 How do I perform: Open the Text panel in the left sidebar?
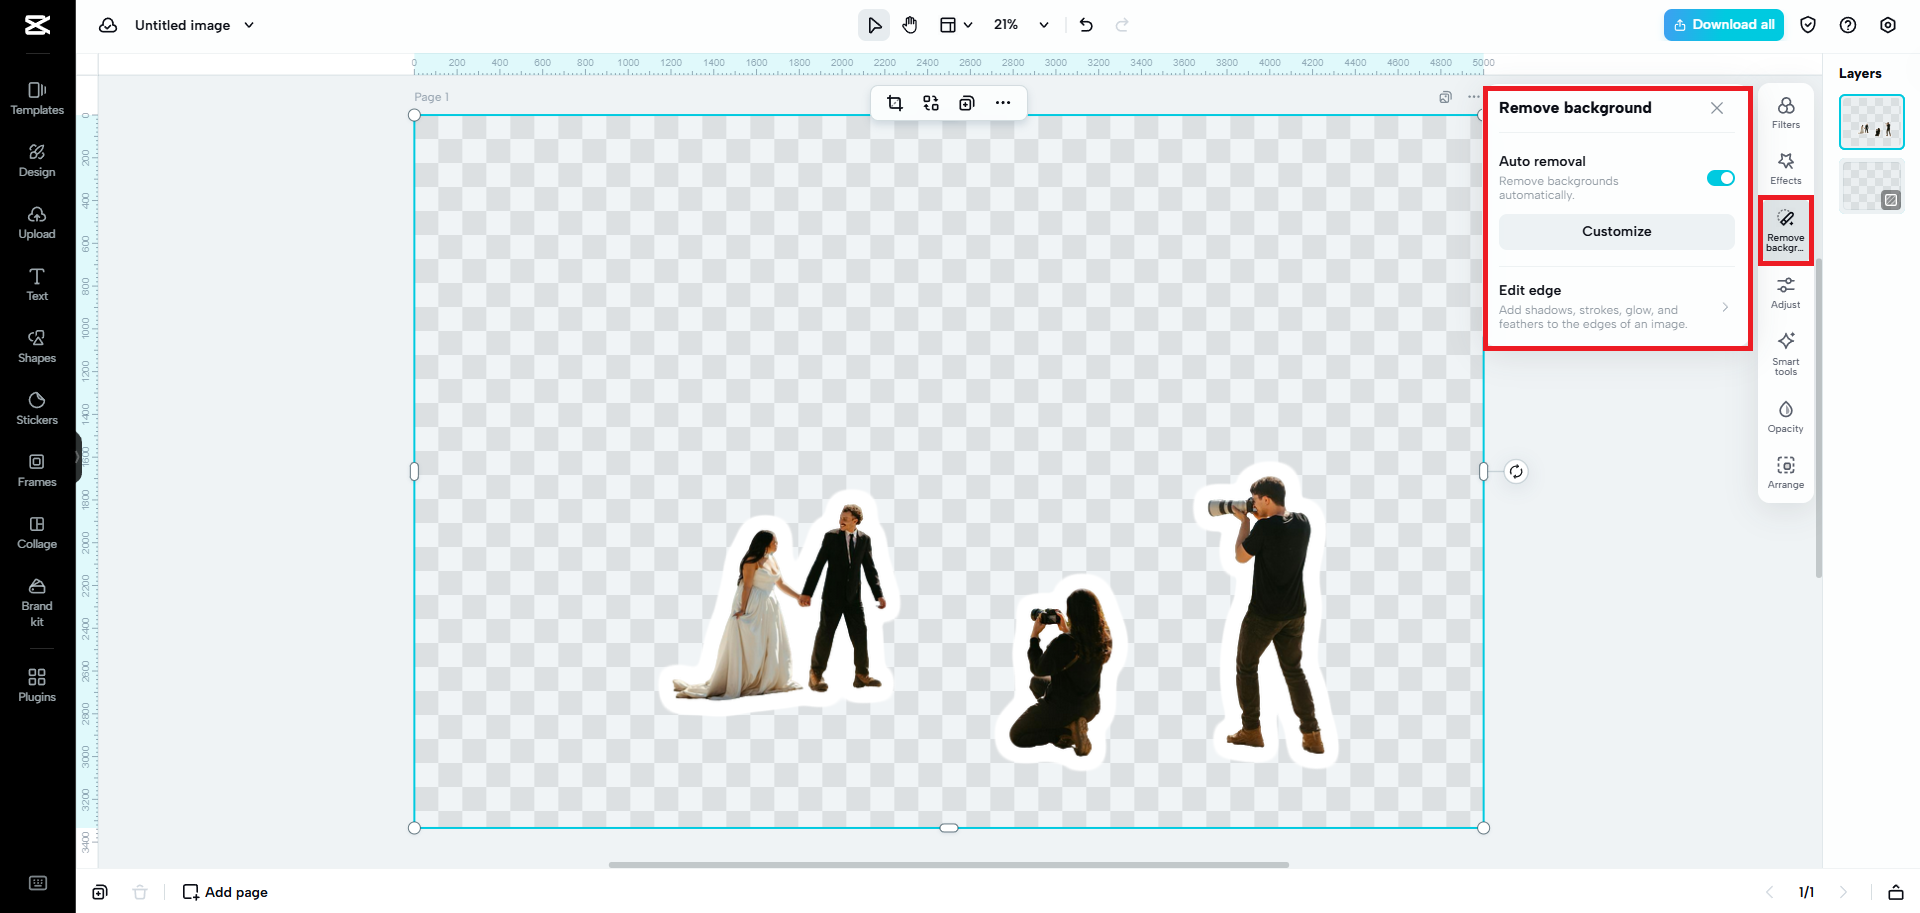click(37, 284)
